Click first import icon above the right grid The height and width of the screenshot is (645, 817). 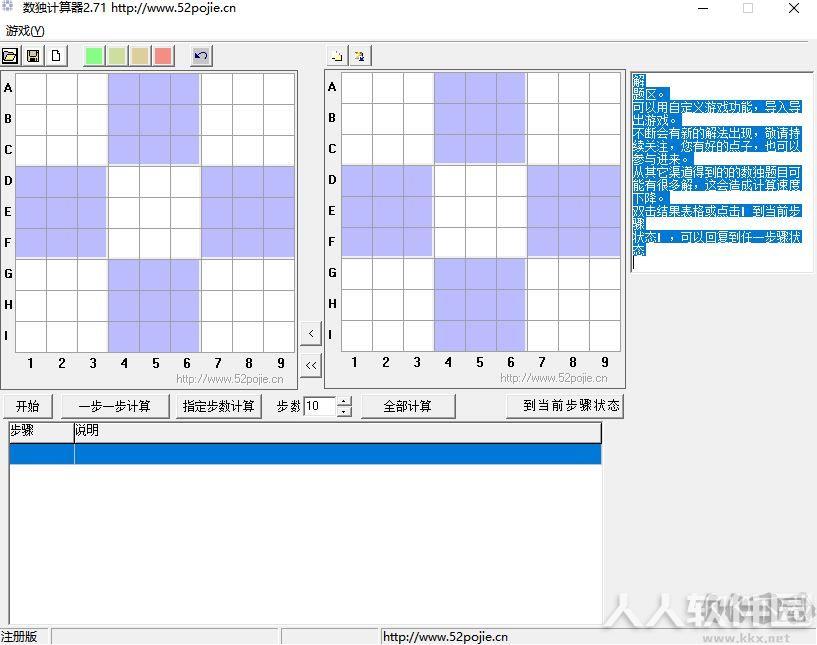click(x=337, y=56)
